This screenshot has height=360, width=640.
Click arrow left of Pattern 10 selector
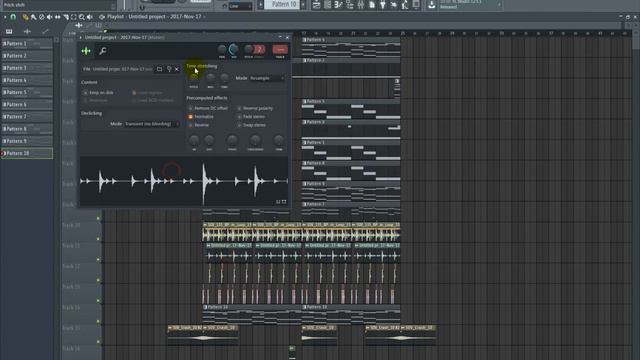coord(261,4)
